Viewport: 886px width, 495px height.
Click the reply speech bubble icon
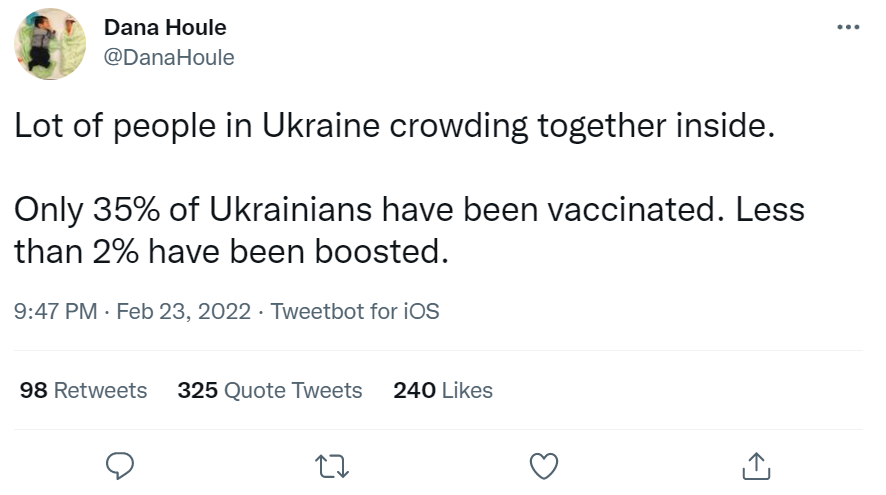tap(119, 465)
